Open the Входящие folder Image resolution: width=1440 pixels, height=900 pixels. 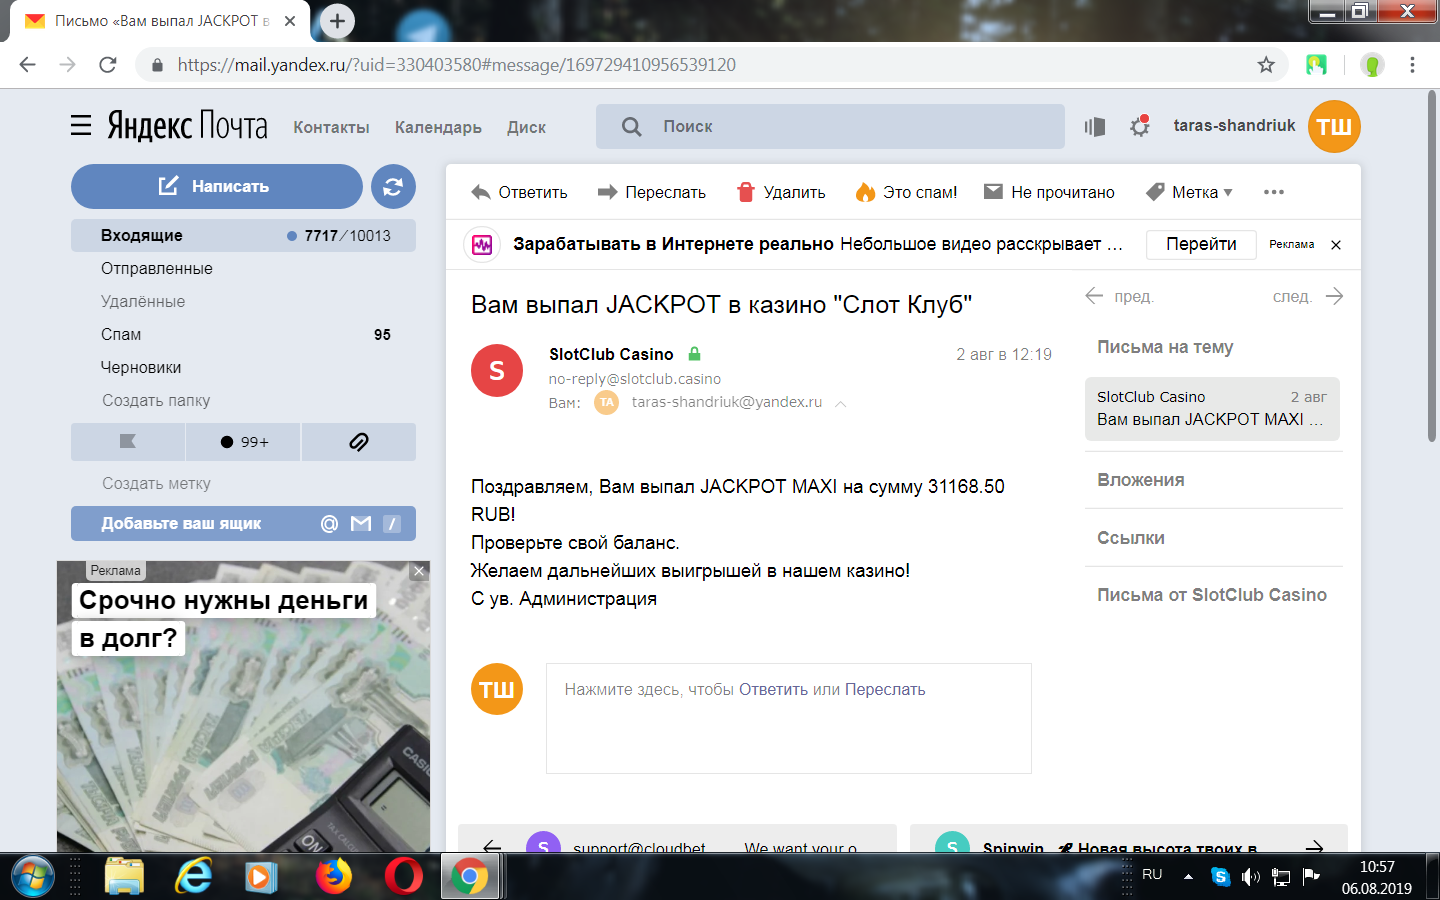tap(243, 236)
